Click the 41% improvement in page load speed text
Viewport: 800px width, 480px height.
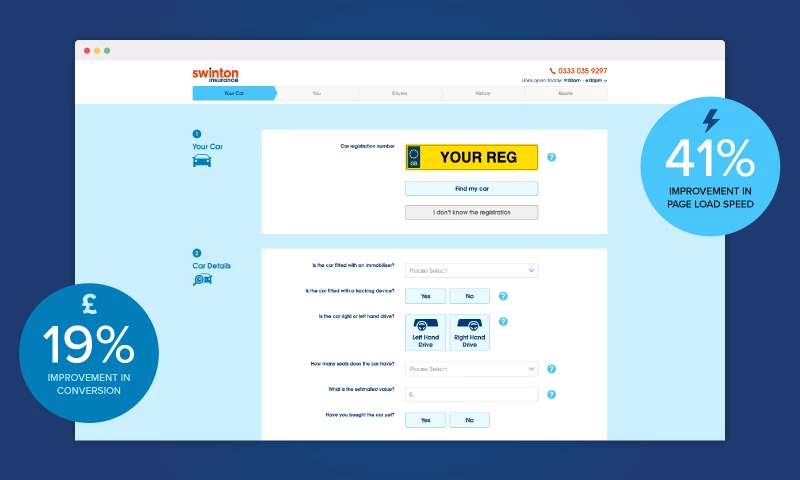710,173
